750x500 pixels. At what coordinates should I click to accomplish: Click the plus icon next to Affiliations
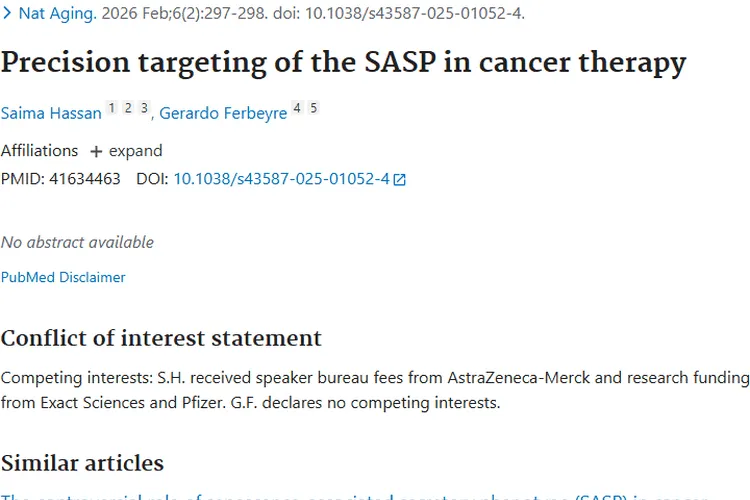[96, 152]
